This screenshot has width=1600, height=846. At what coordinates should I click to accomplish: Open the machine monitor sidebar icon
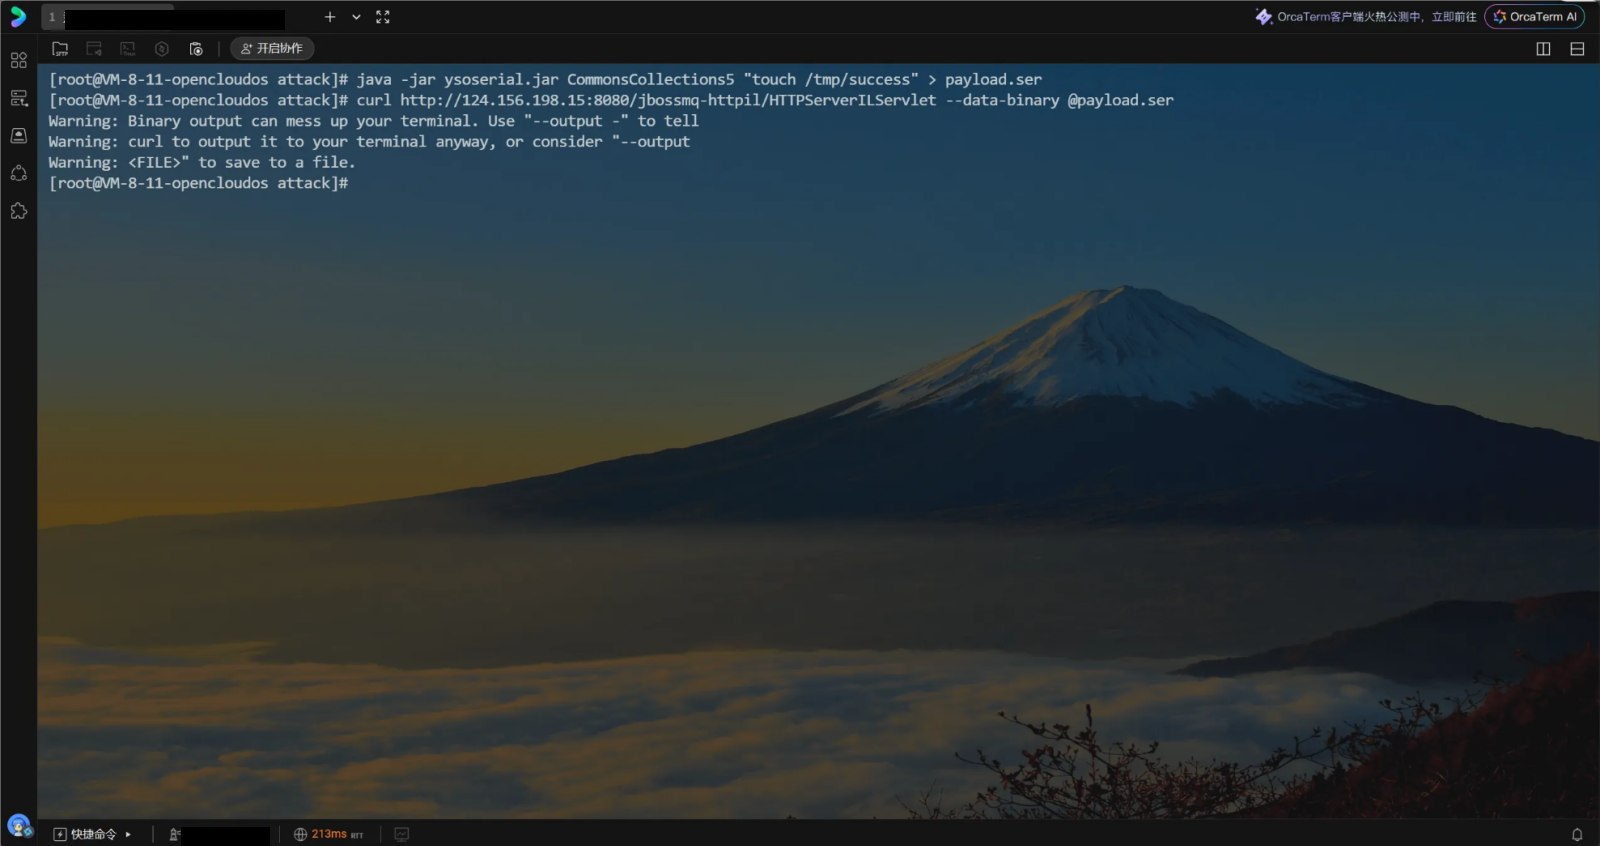pyautogui.click(x=18, y=135)
